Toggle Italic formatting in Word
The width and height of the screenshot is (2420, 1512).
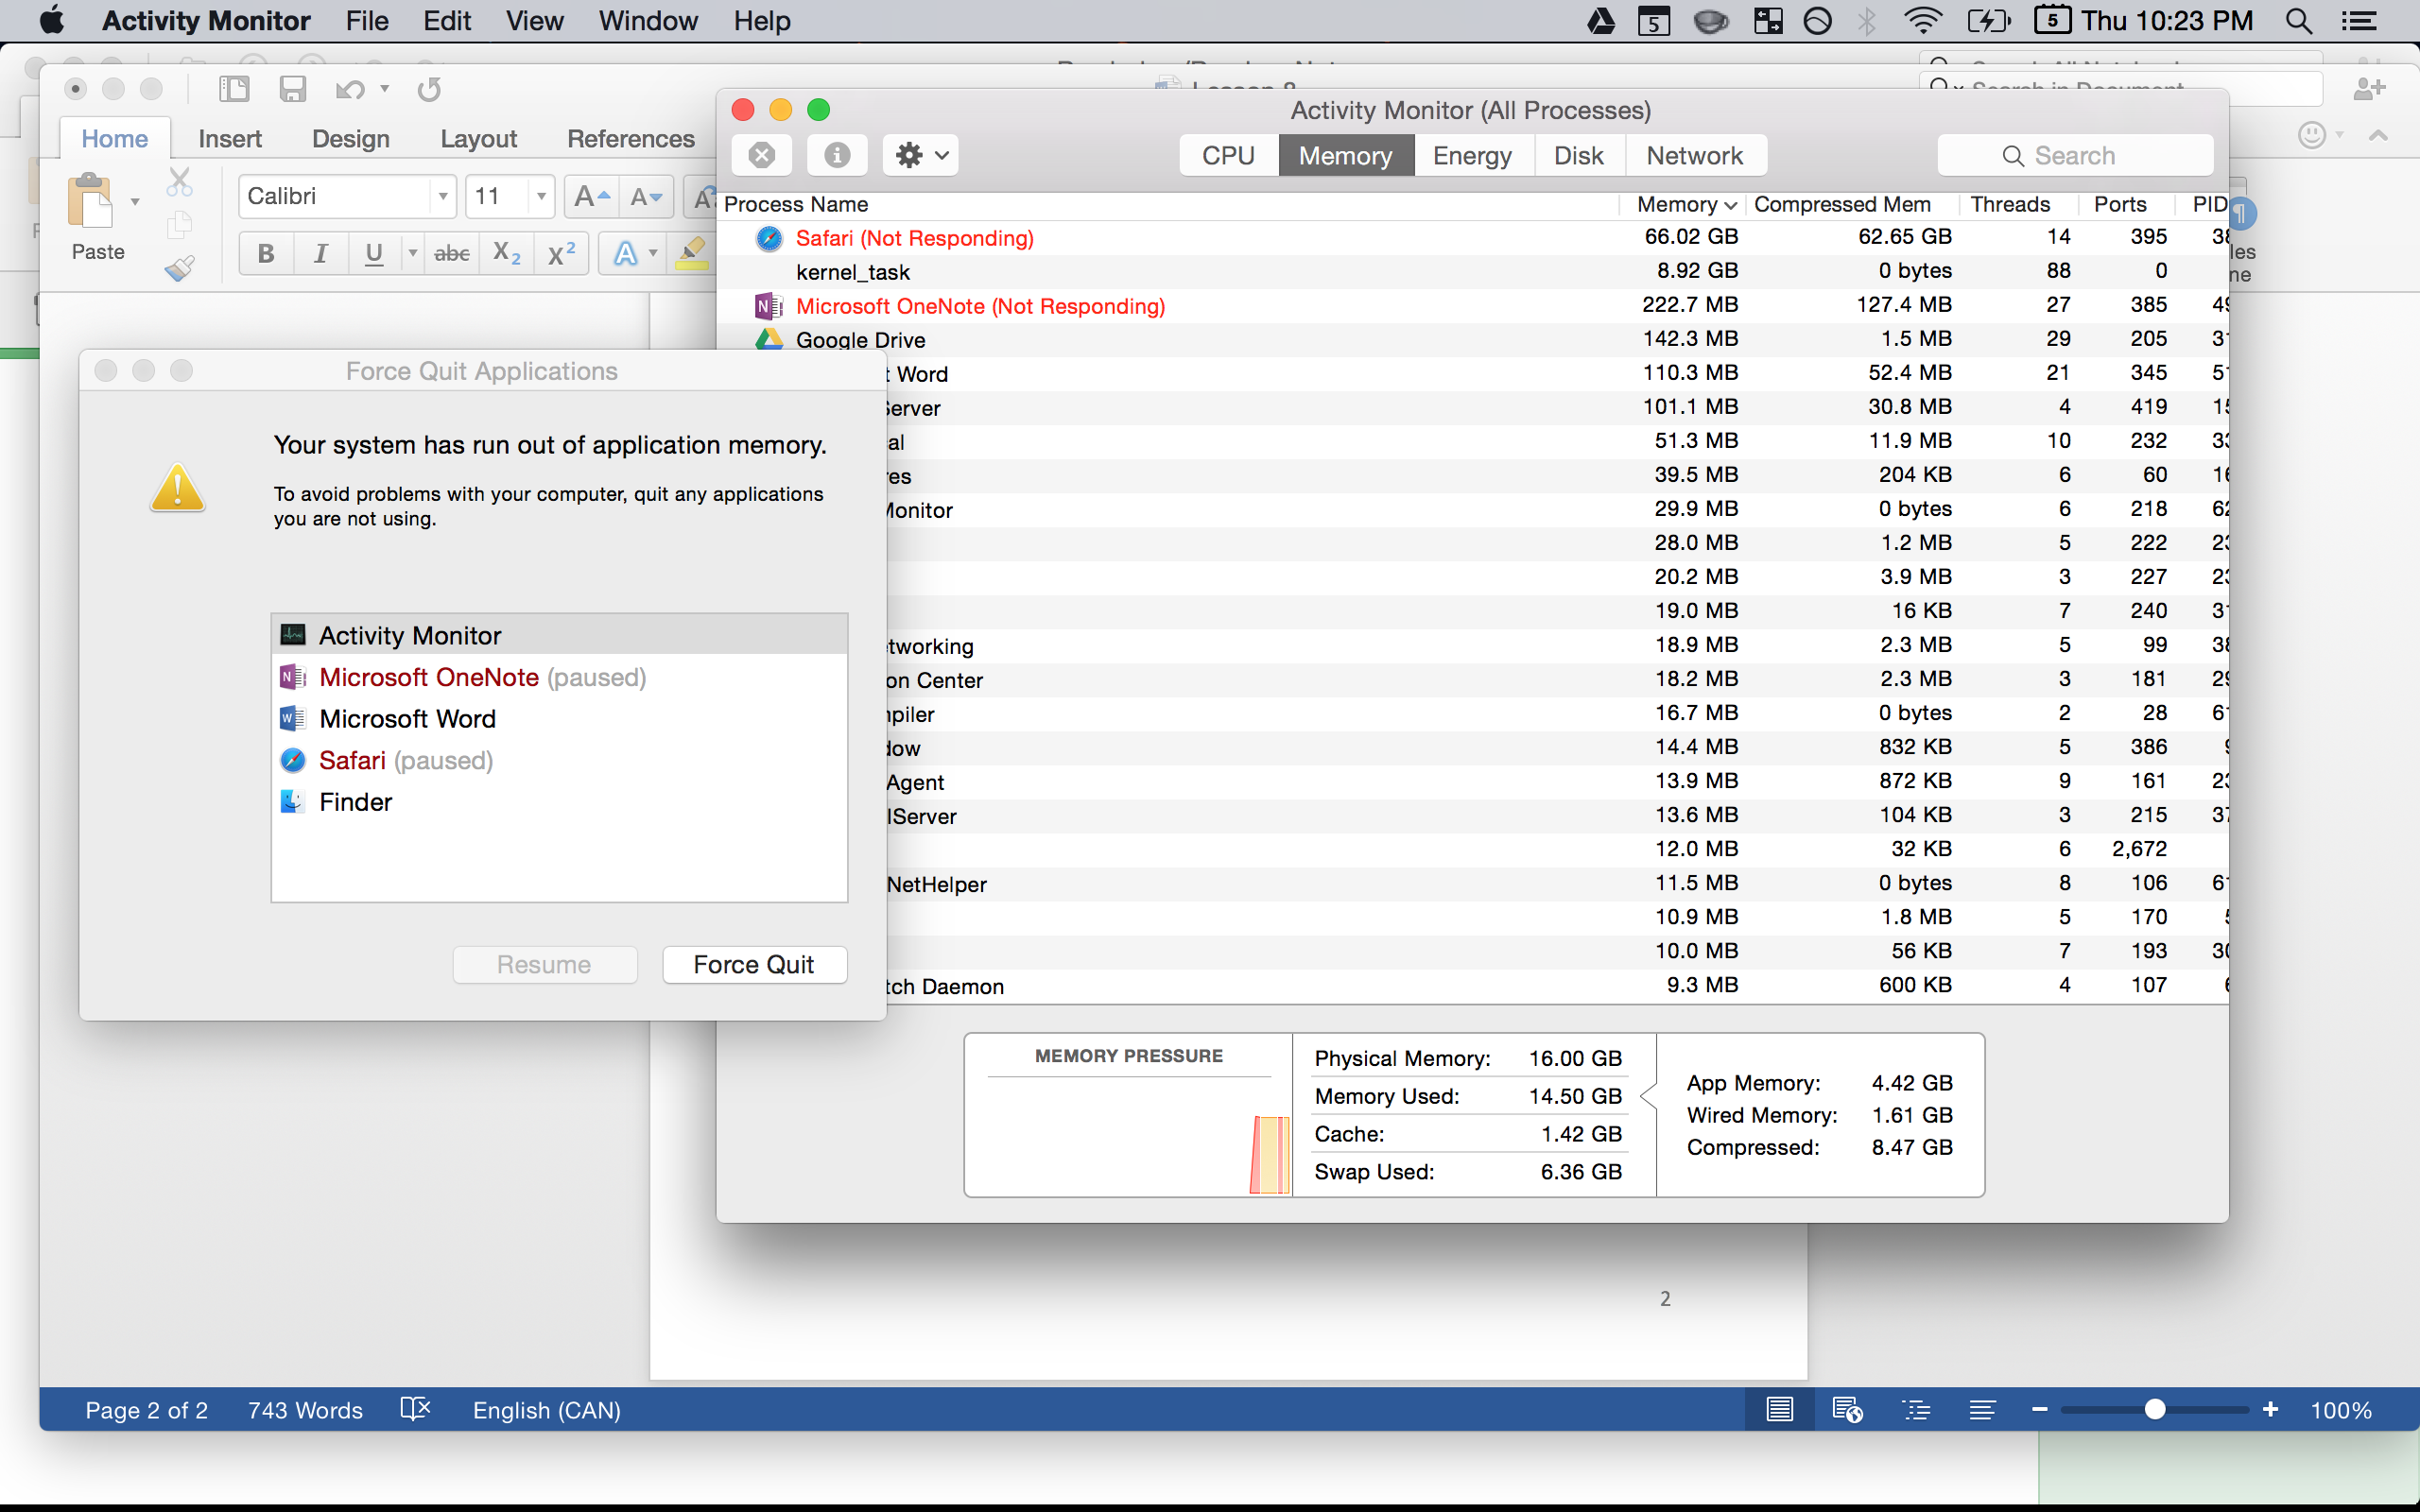pyautogui.click(x=320, y=253)
